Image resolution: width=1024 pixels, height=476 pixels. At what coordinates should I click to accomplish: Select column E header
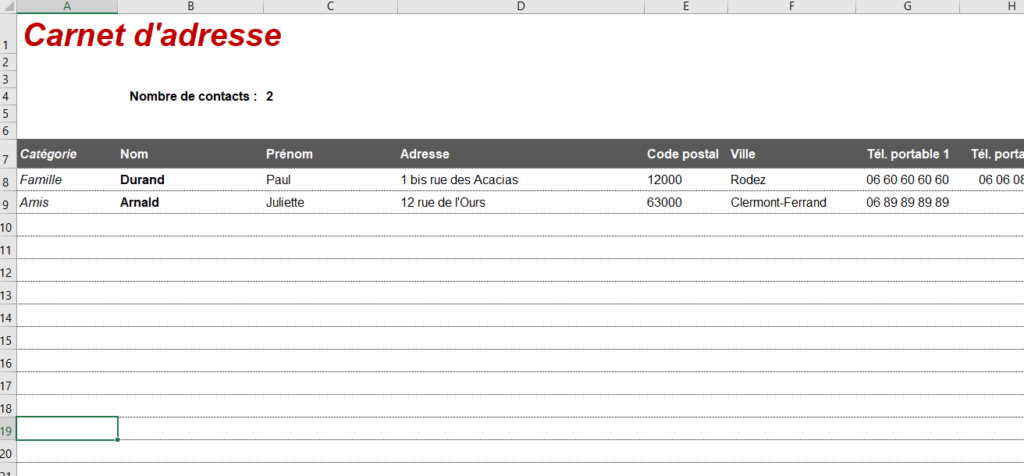(x=686, y=7)
